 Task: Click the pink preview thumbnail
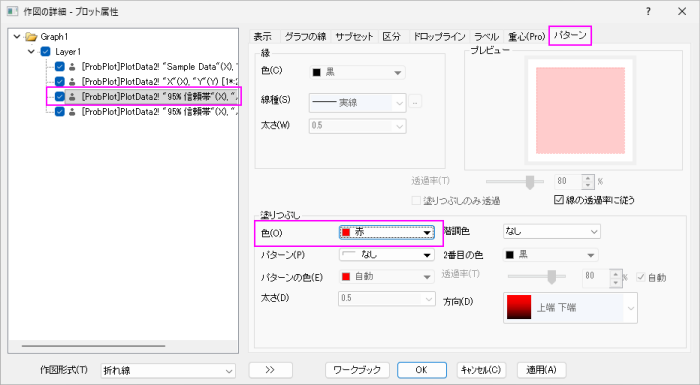pyautogui.click(x=580, y=110)
